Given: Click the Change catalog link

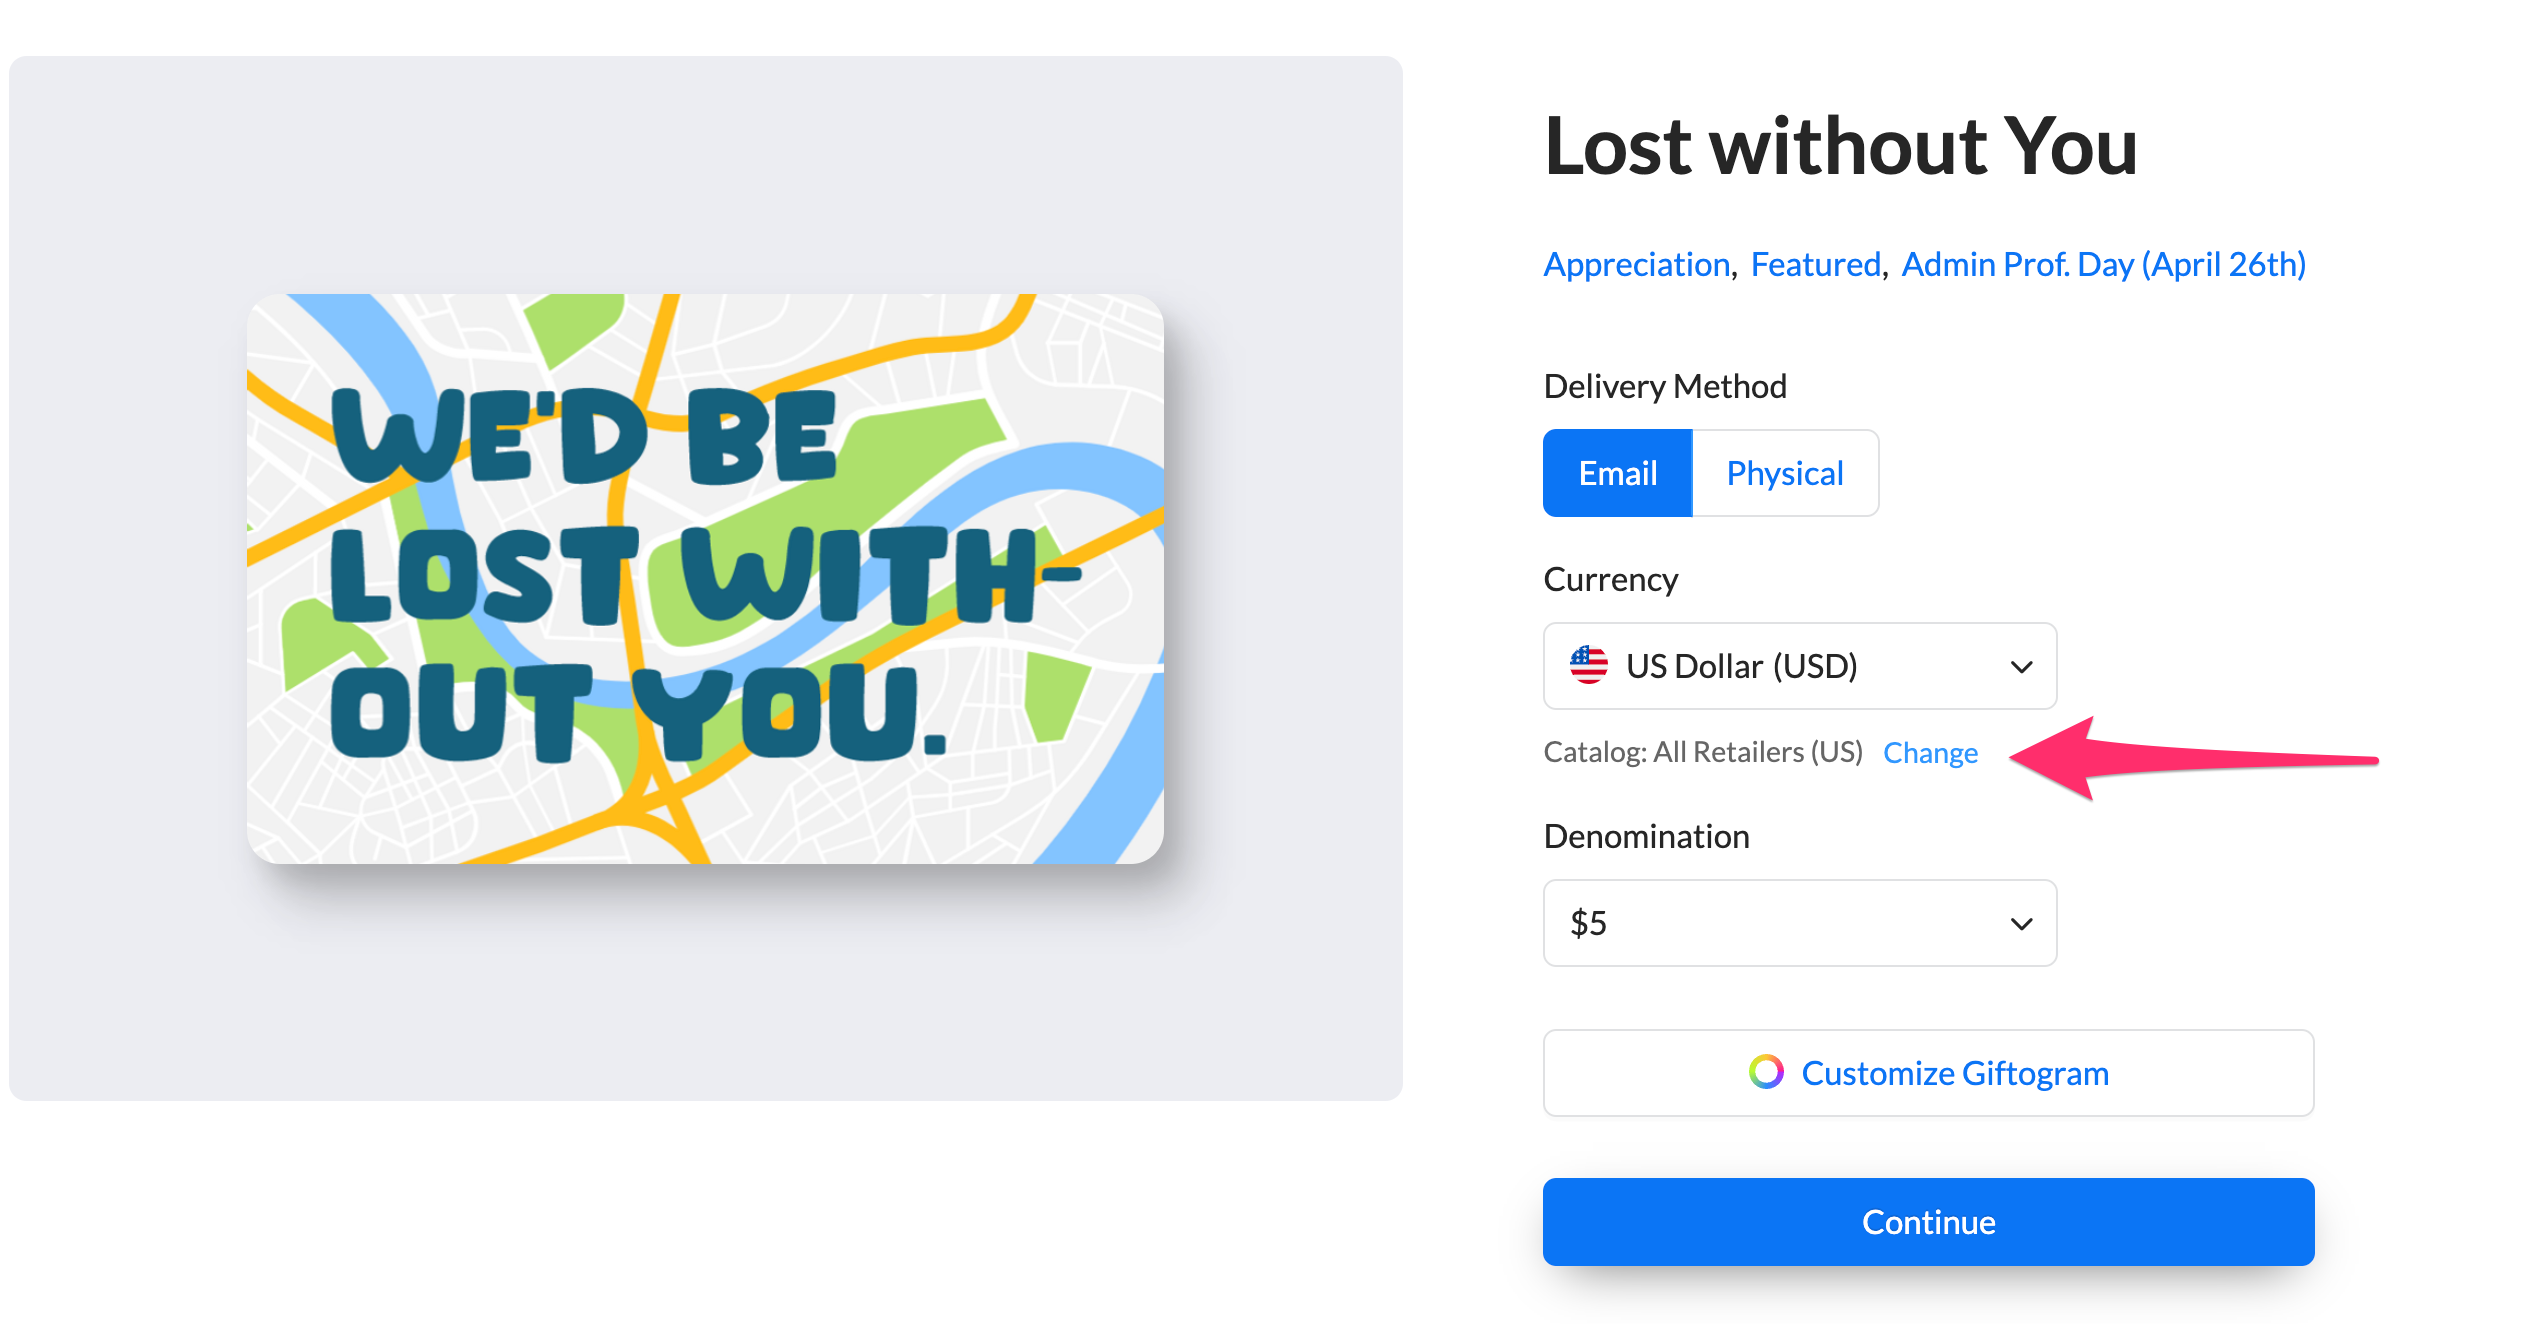Looking at the screenshot, I should pos(1930,753).
